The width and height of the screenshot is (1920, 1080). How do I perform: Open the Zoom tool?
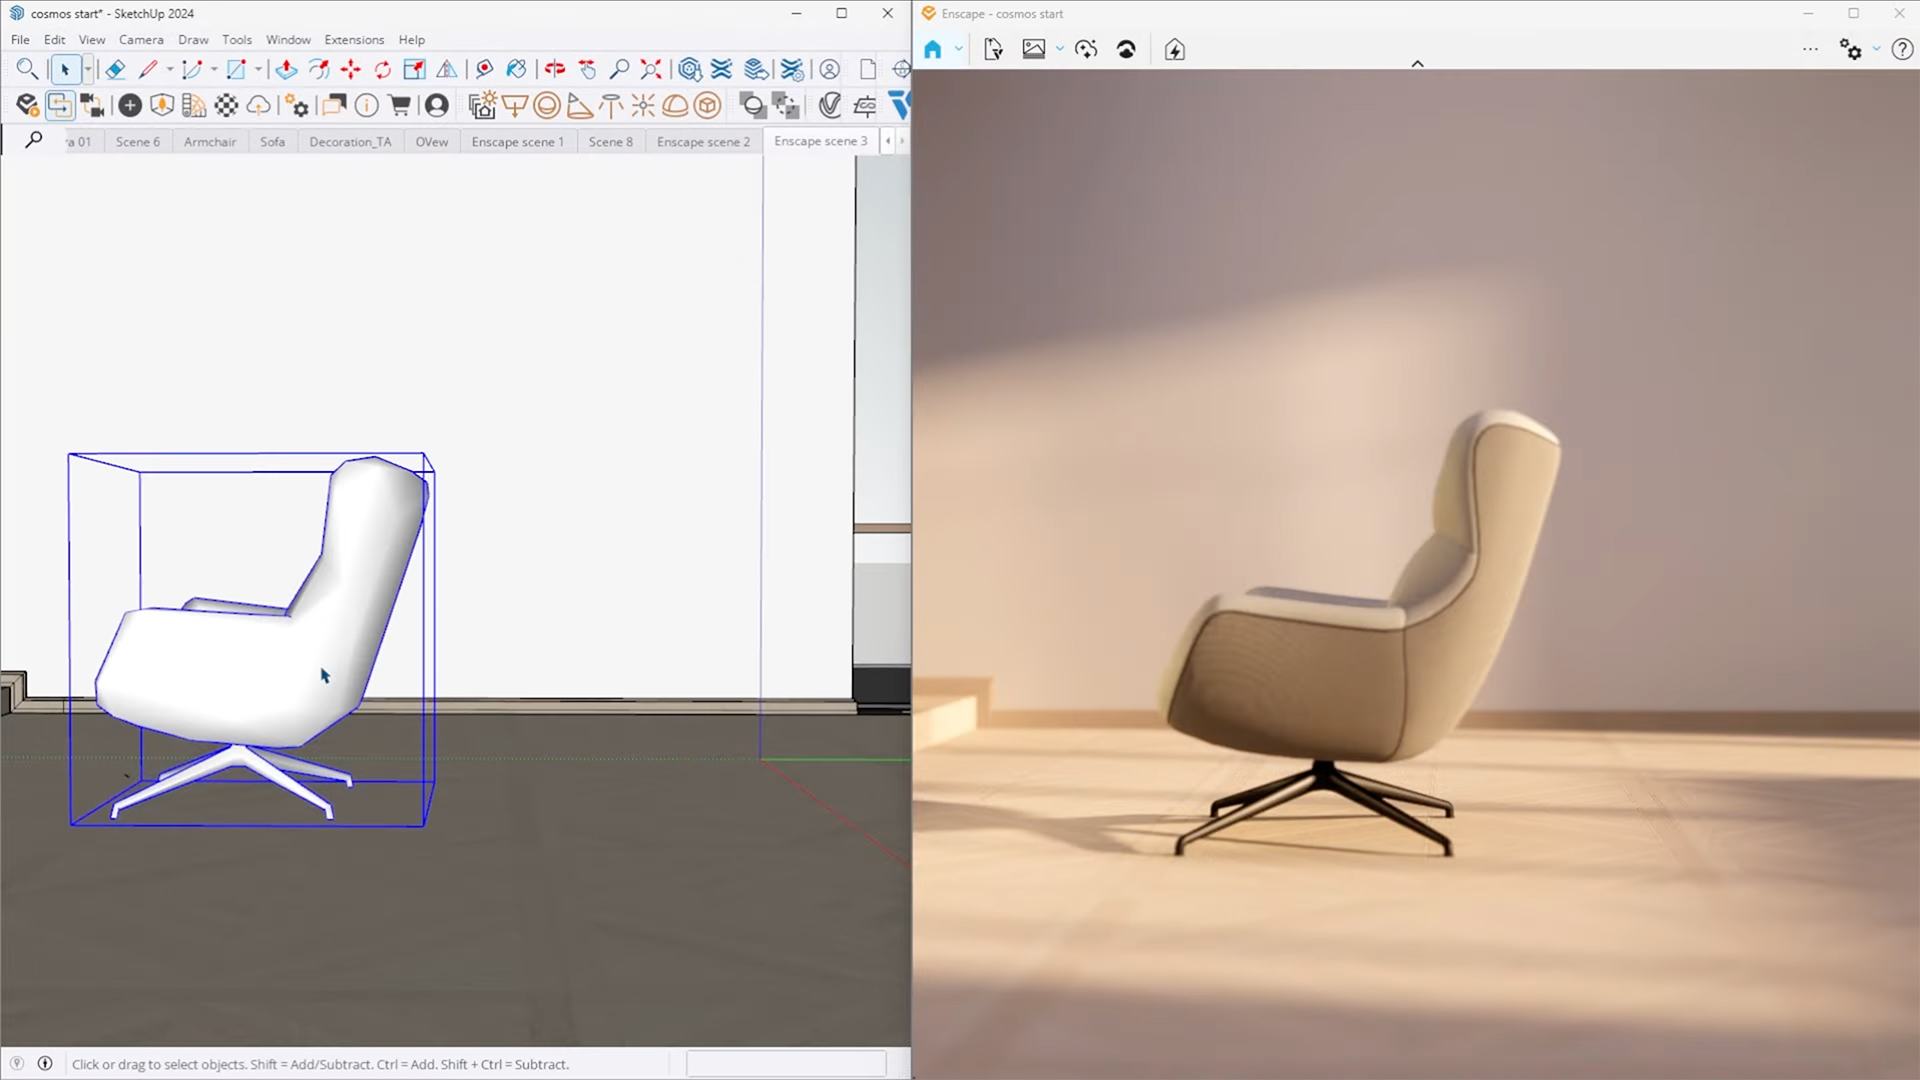pos(618,69)
